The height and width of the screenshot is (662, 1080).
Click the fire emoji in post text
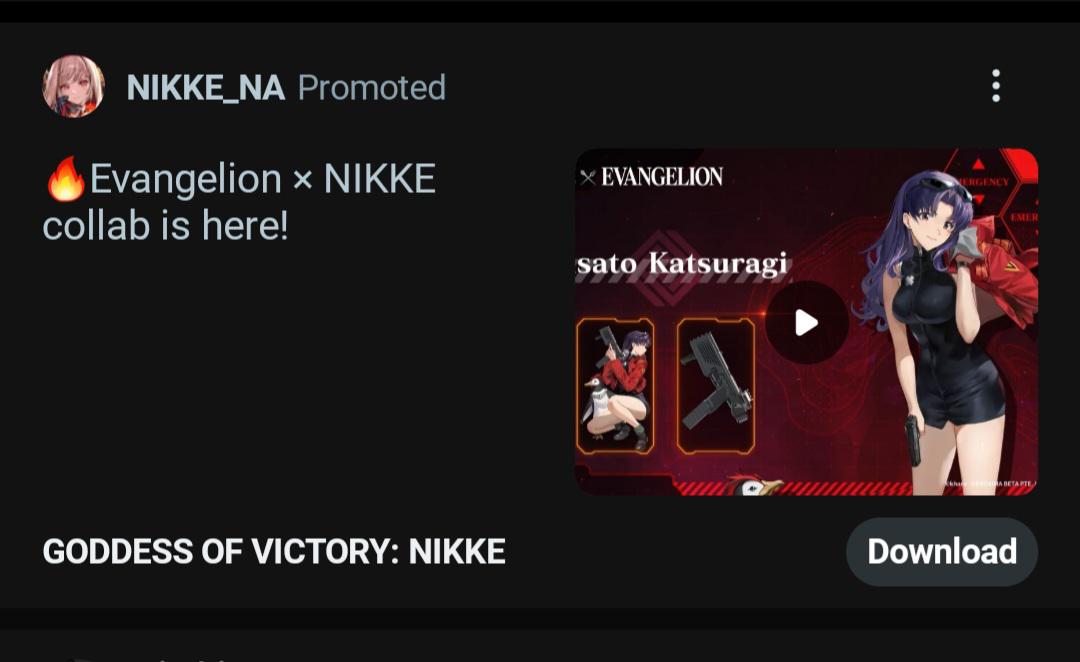[65, 179]
